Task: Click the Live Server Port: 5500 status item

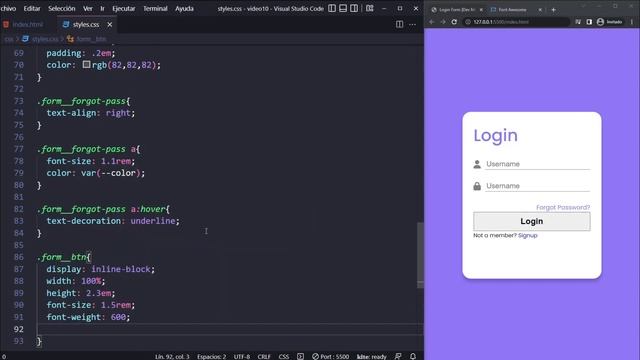Action: 331,356
